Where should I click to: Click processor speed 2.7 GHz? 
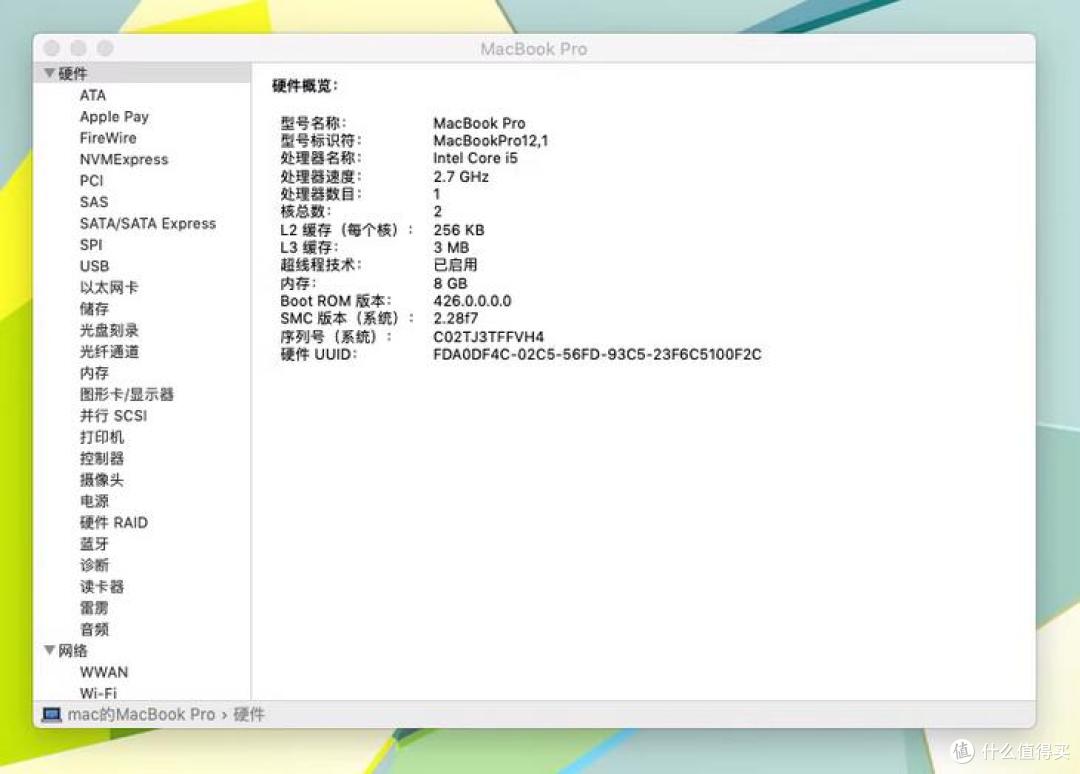pos(461,176)
